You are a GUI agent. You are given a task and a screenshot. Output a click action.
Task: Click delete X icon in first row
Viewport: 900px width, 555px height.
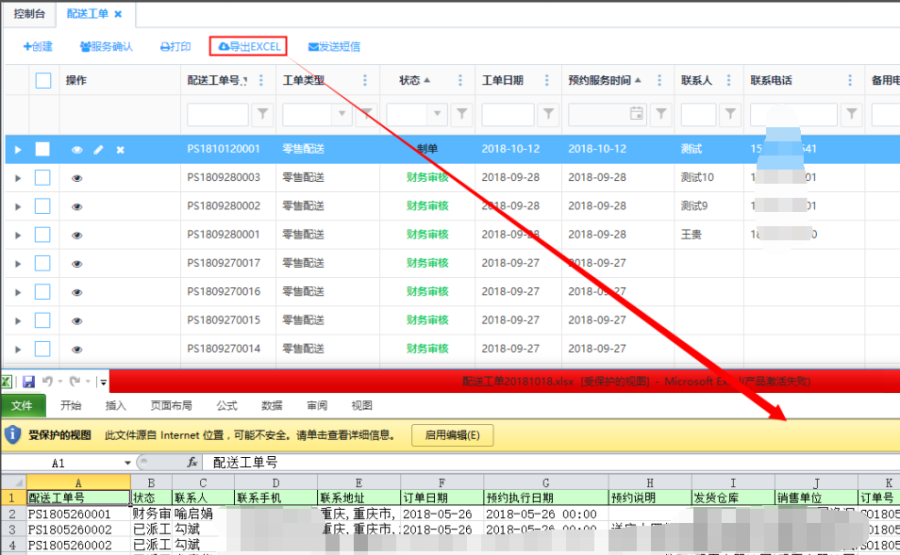[x=120, y=150]
